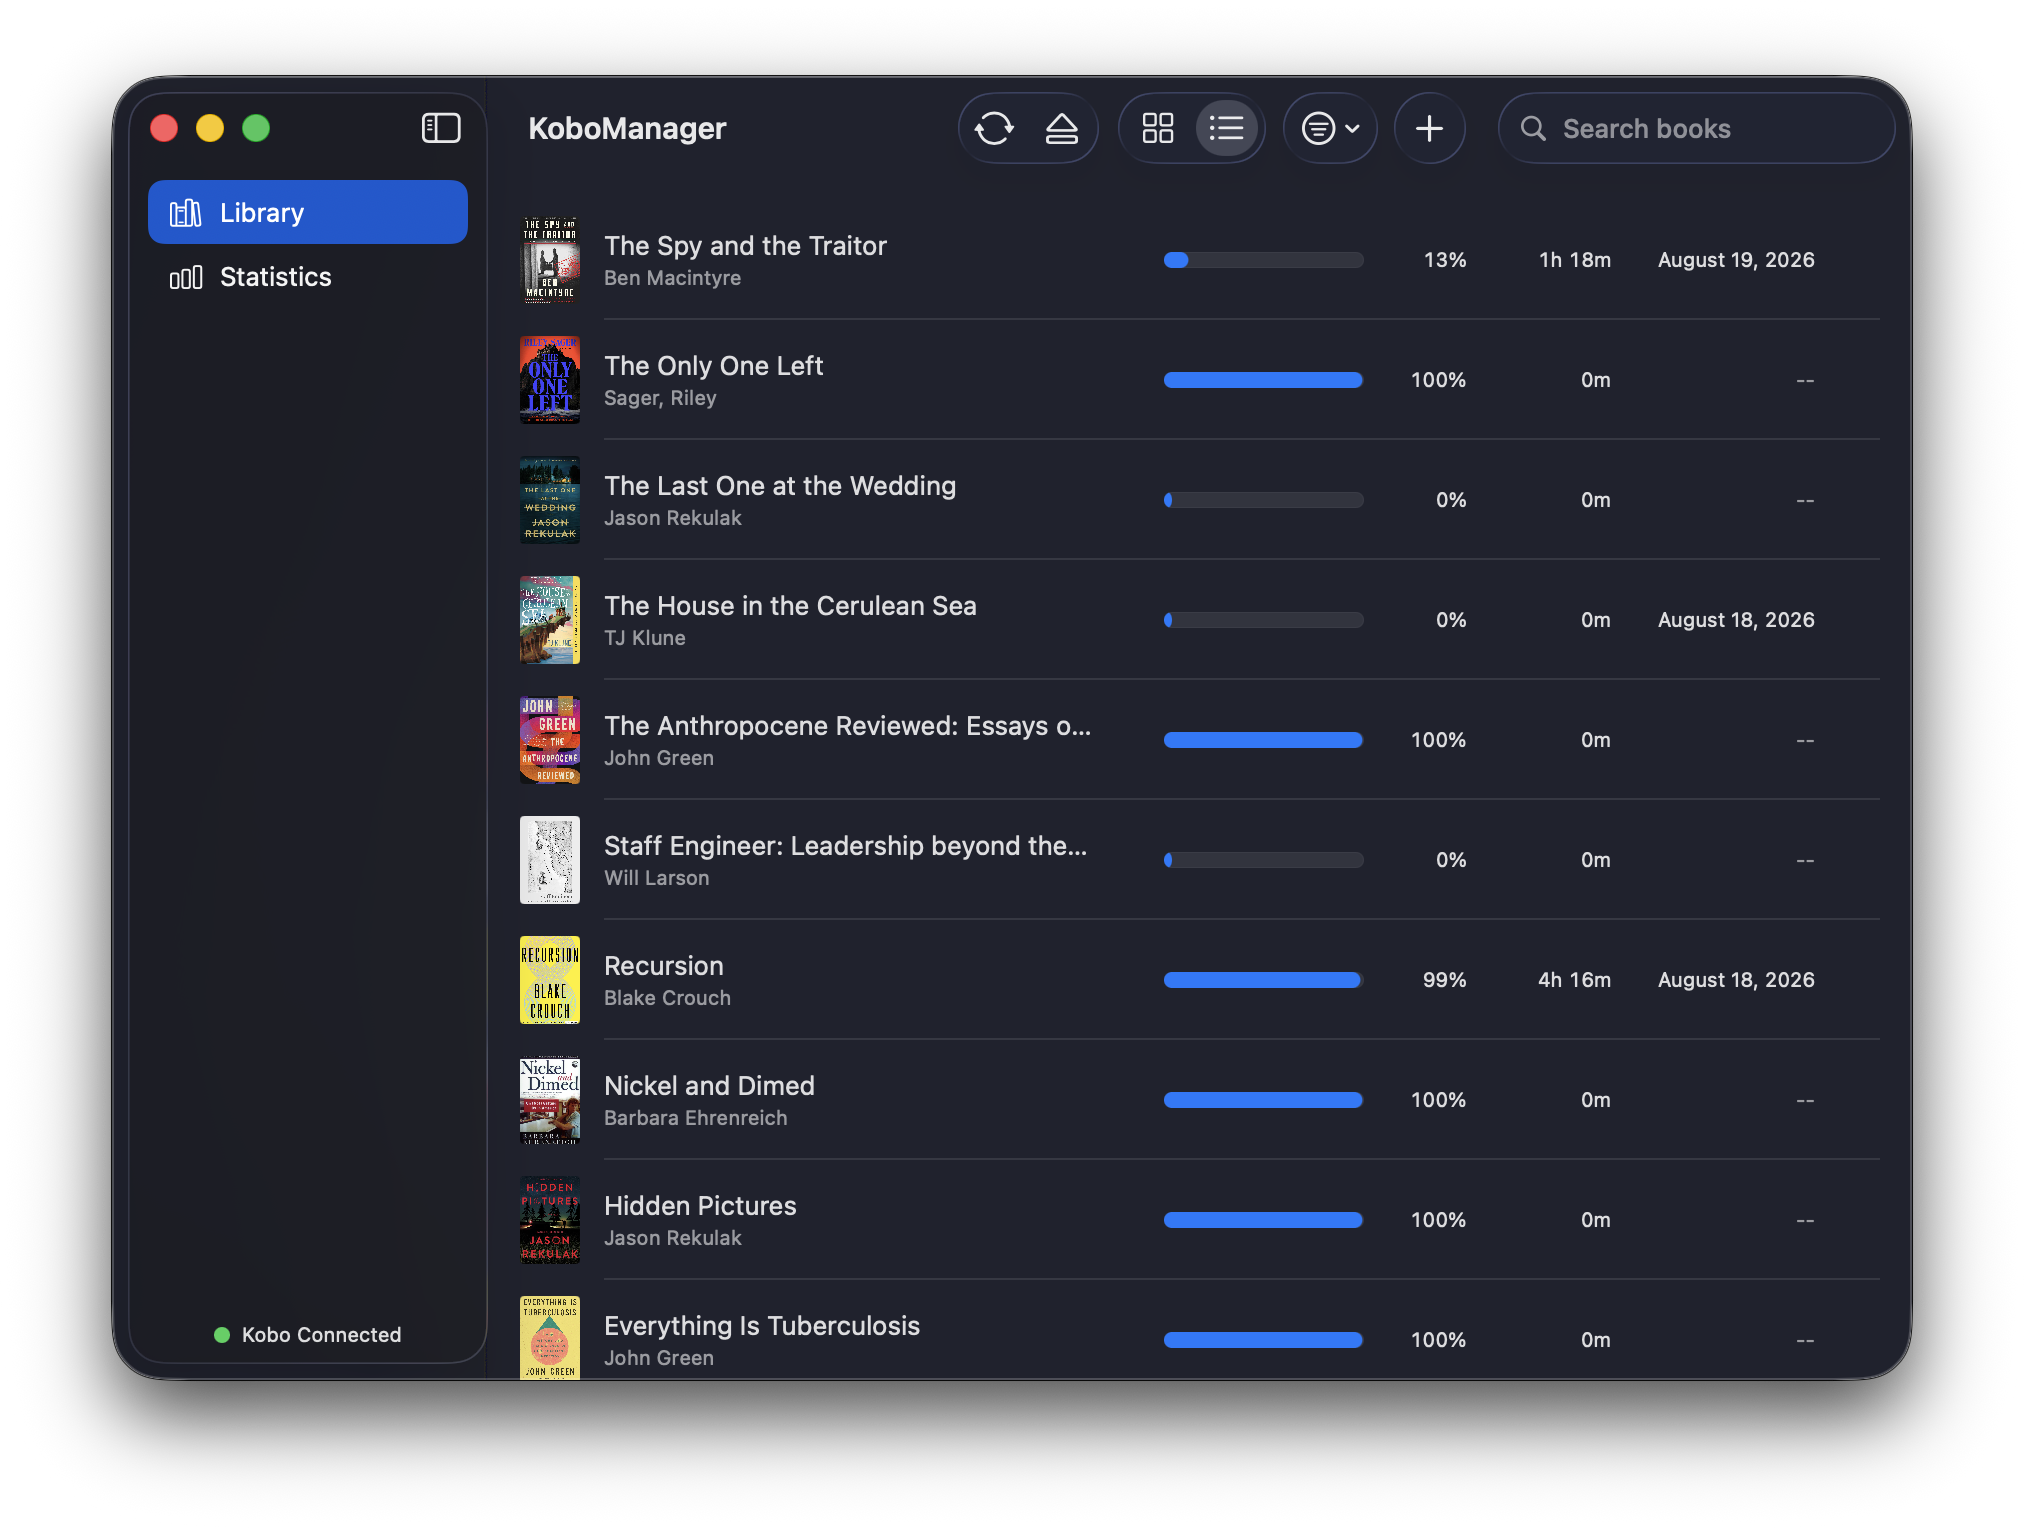
Task: Click author Will Larson
Action: (x=656, y=878)
